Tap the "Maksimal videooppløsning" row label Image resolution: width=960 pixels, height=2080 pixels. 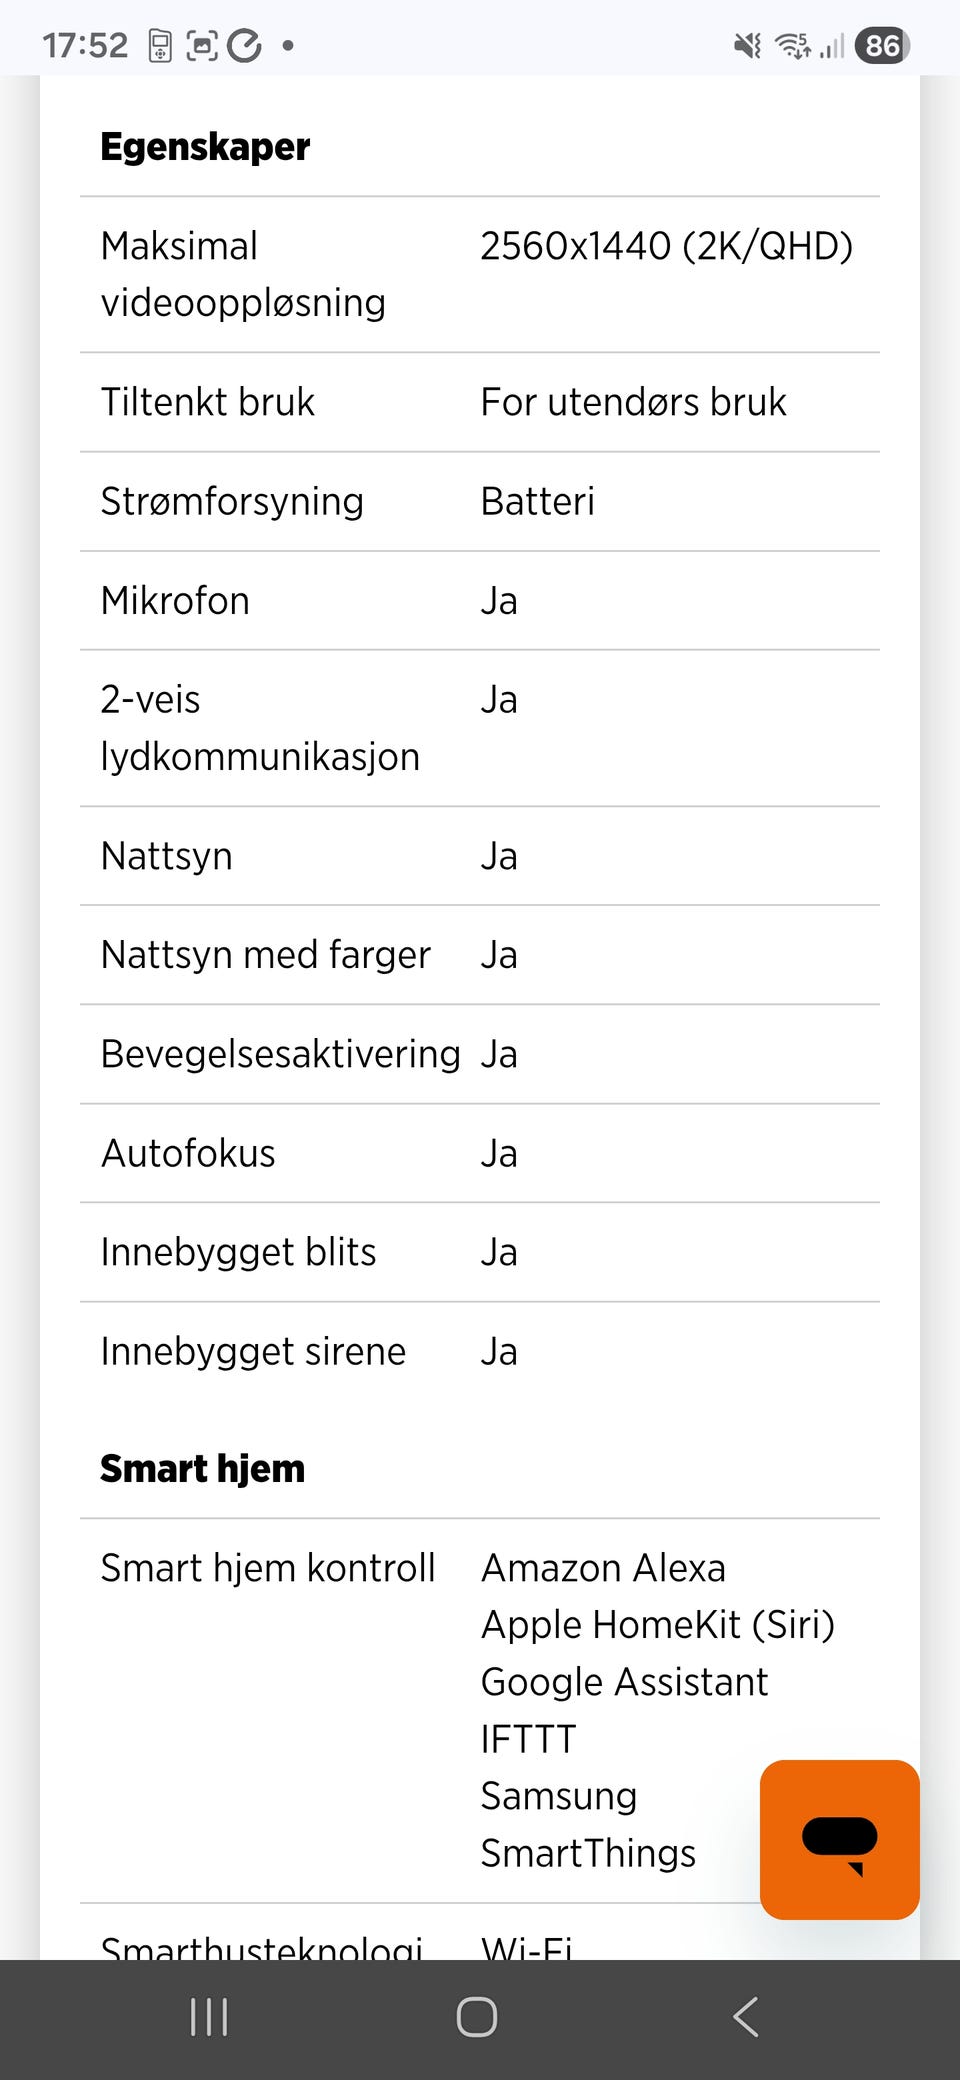[x=243, y=274]
